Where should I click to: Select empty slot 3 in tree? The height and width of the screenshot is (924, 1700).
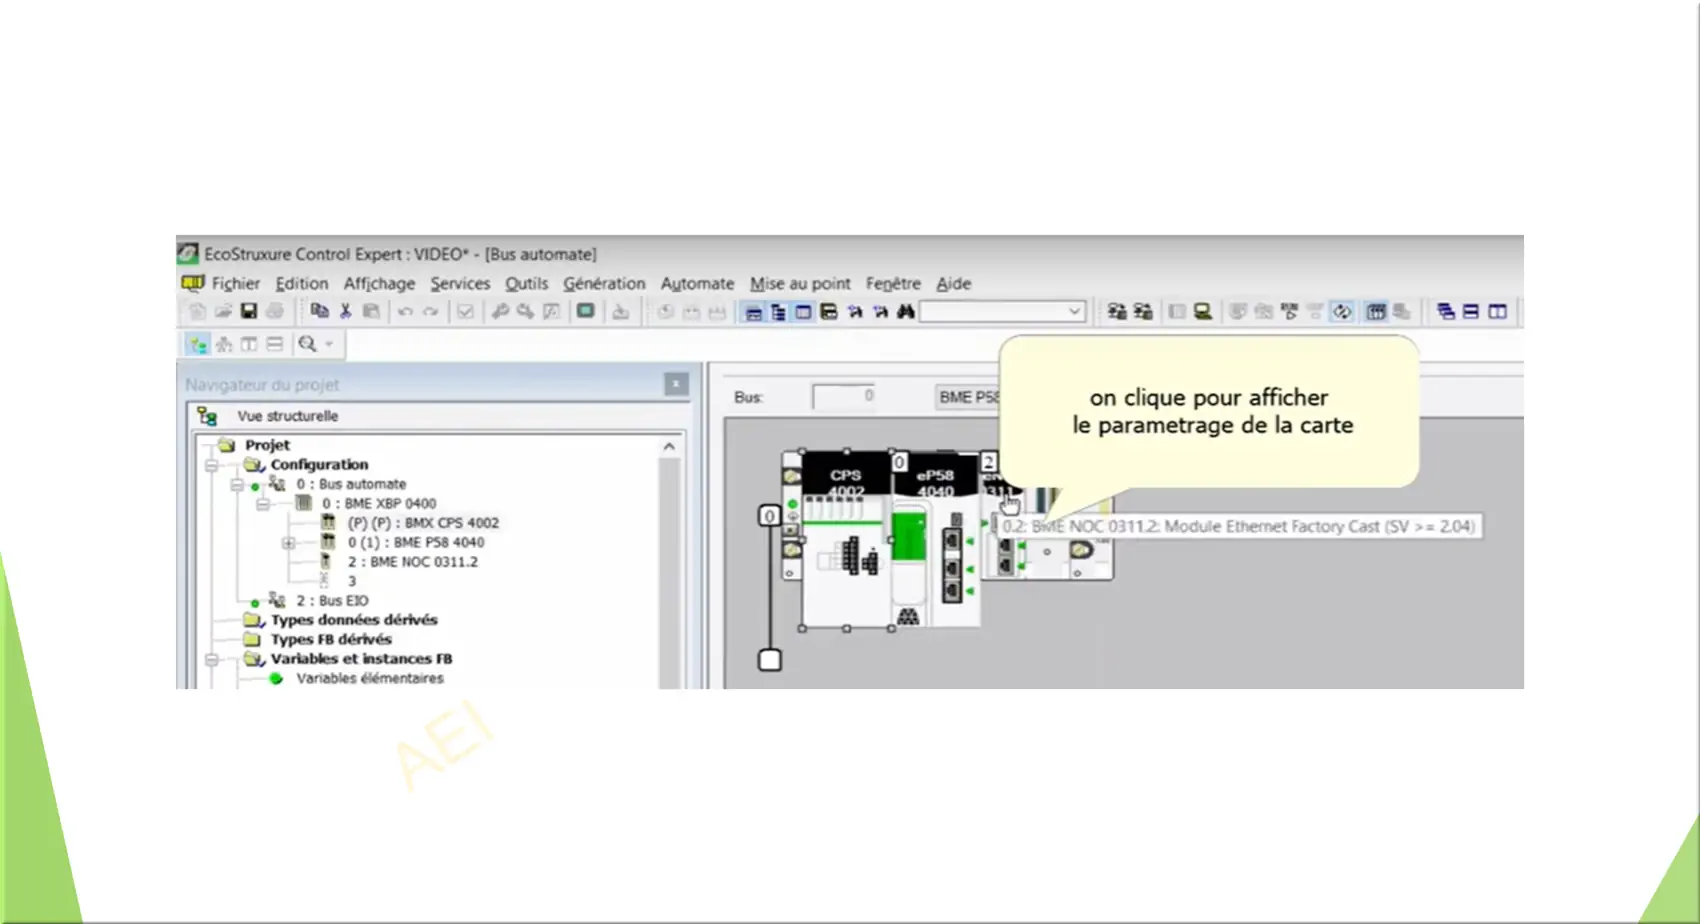352,581
